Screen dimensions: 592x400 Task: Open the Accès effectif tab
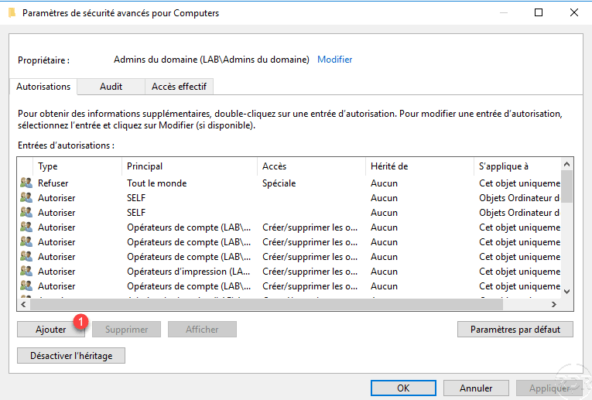(x=179, y=86)
